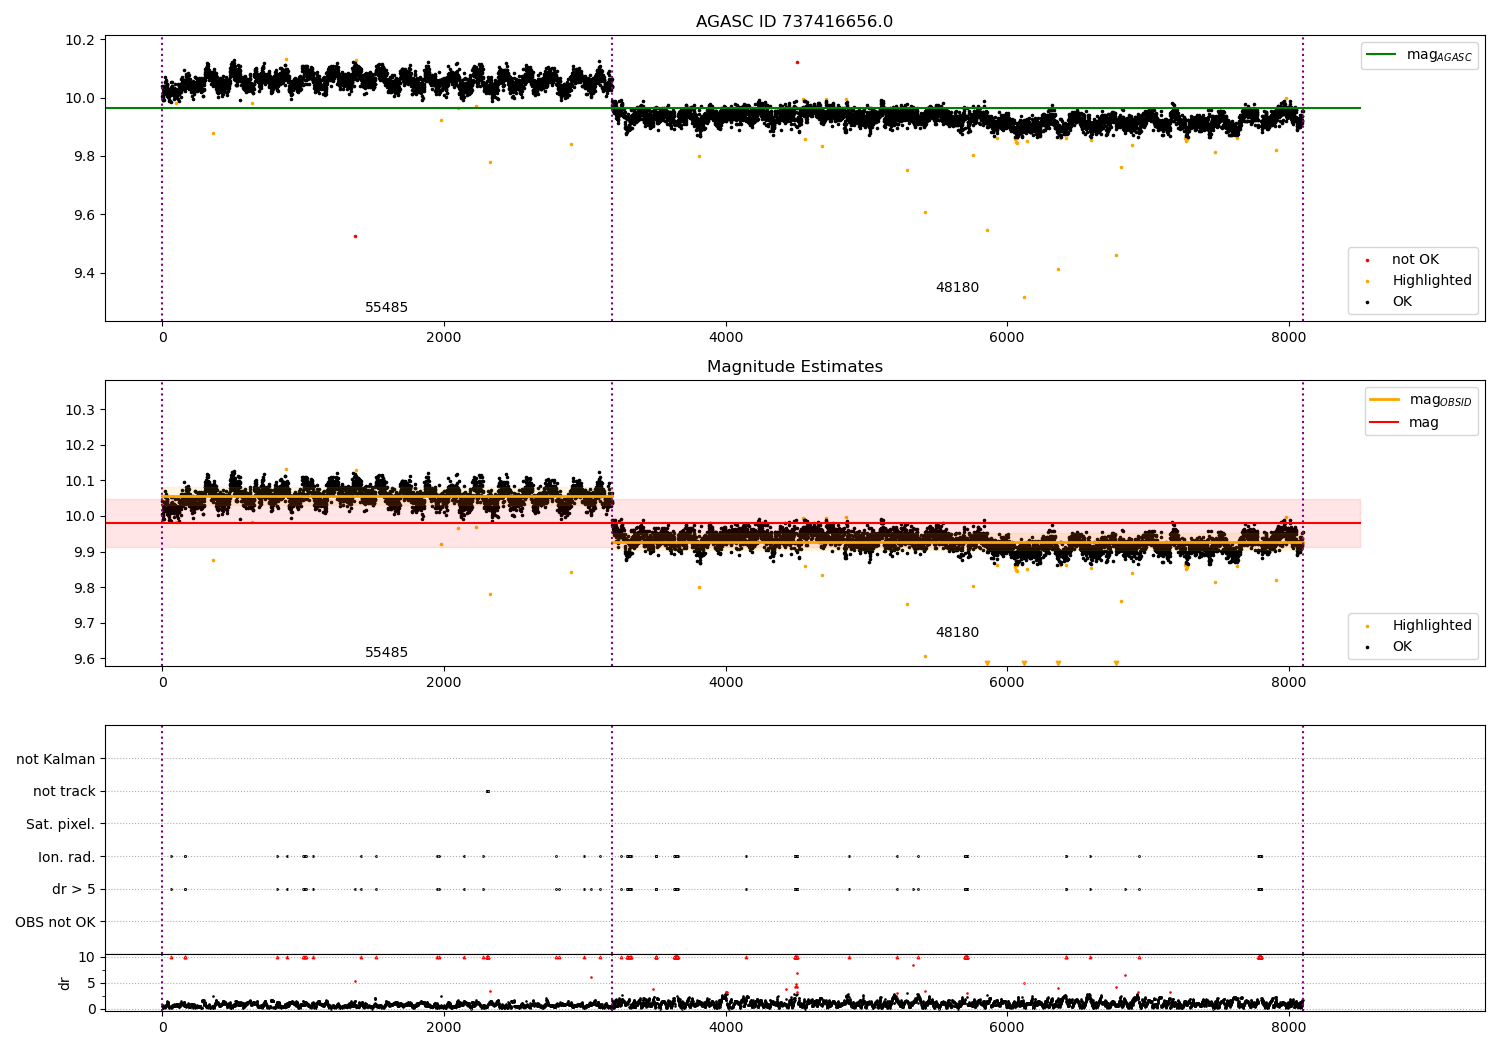Click obsid label '55485' in the top plot

coord(386,308)
